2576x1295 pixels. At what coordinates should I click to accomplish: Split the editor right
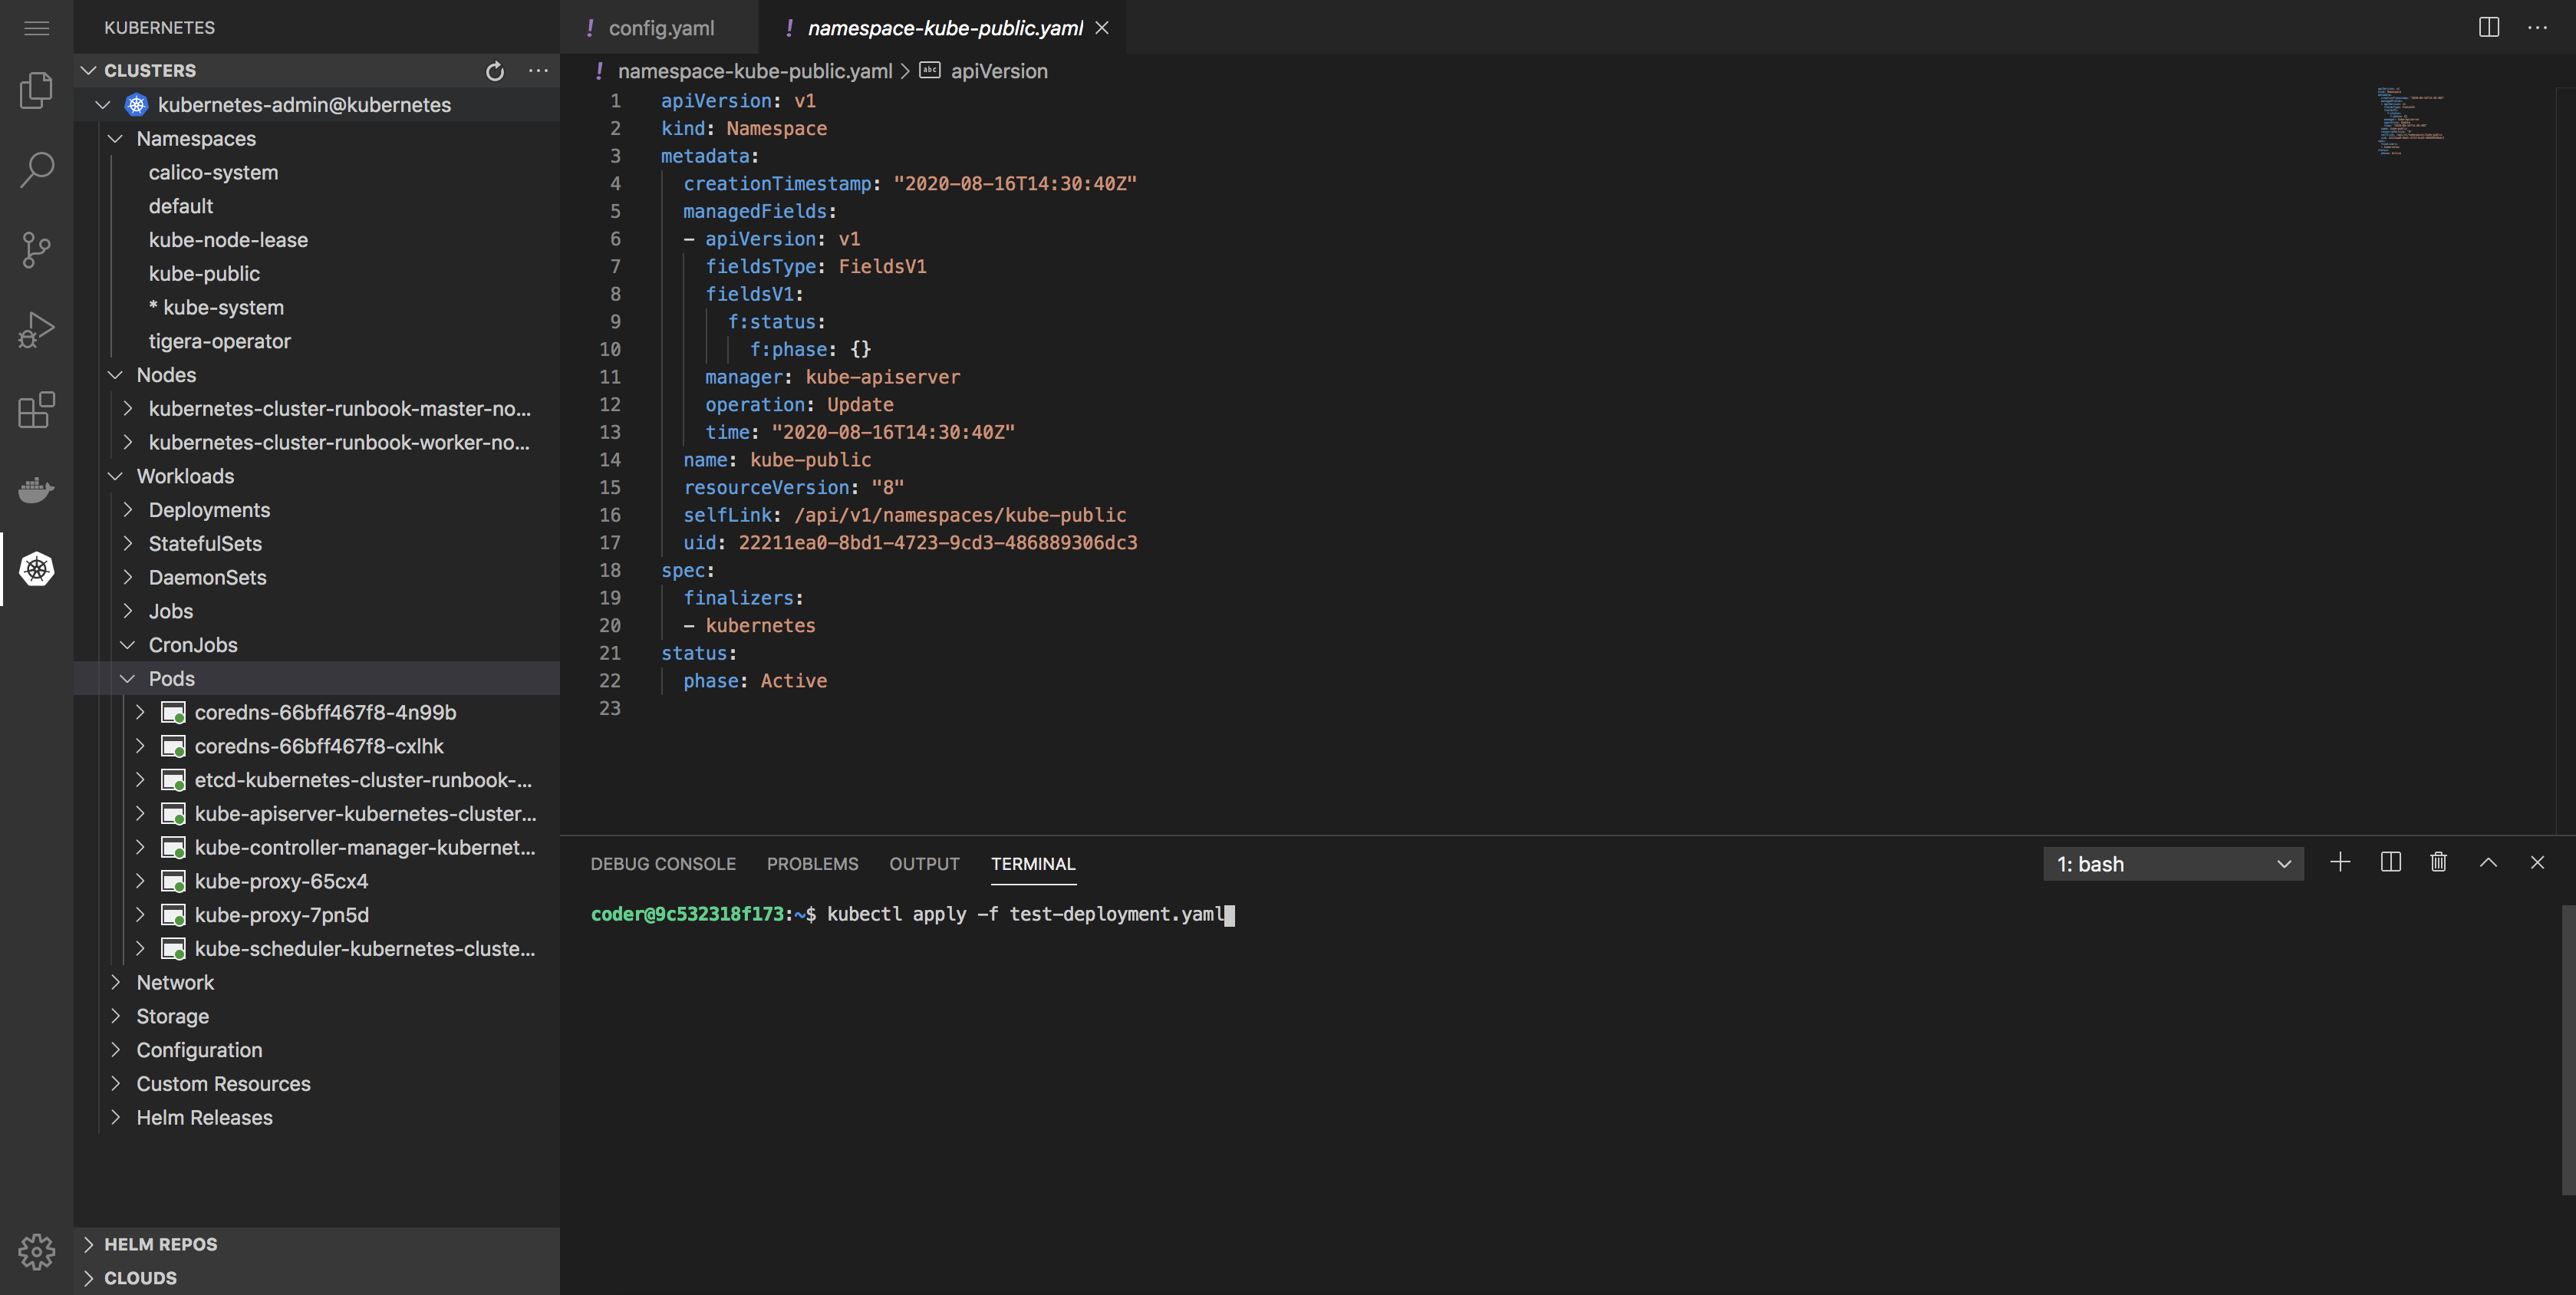pos(2489,27)
